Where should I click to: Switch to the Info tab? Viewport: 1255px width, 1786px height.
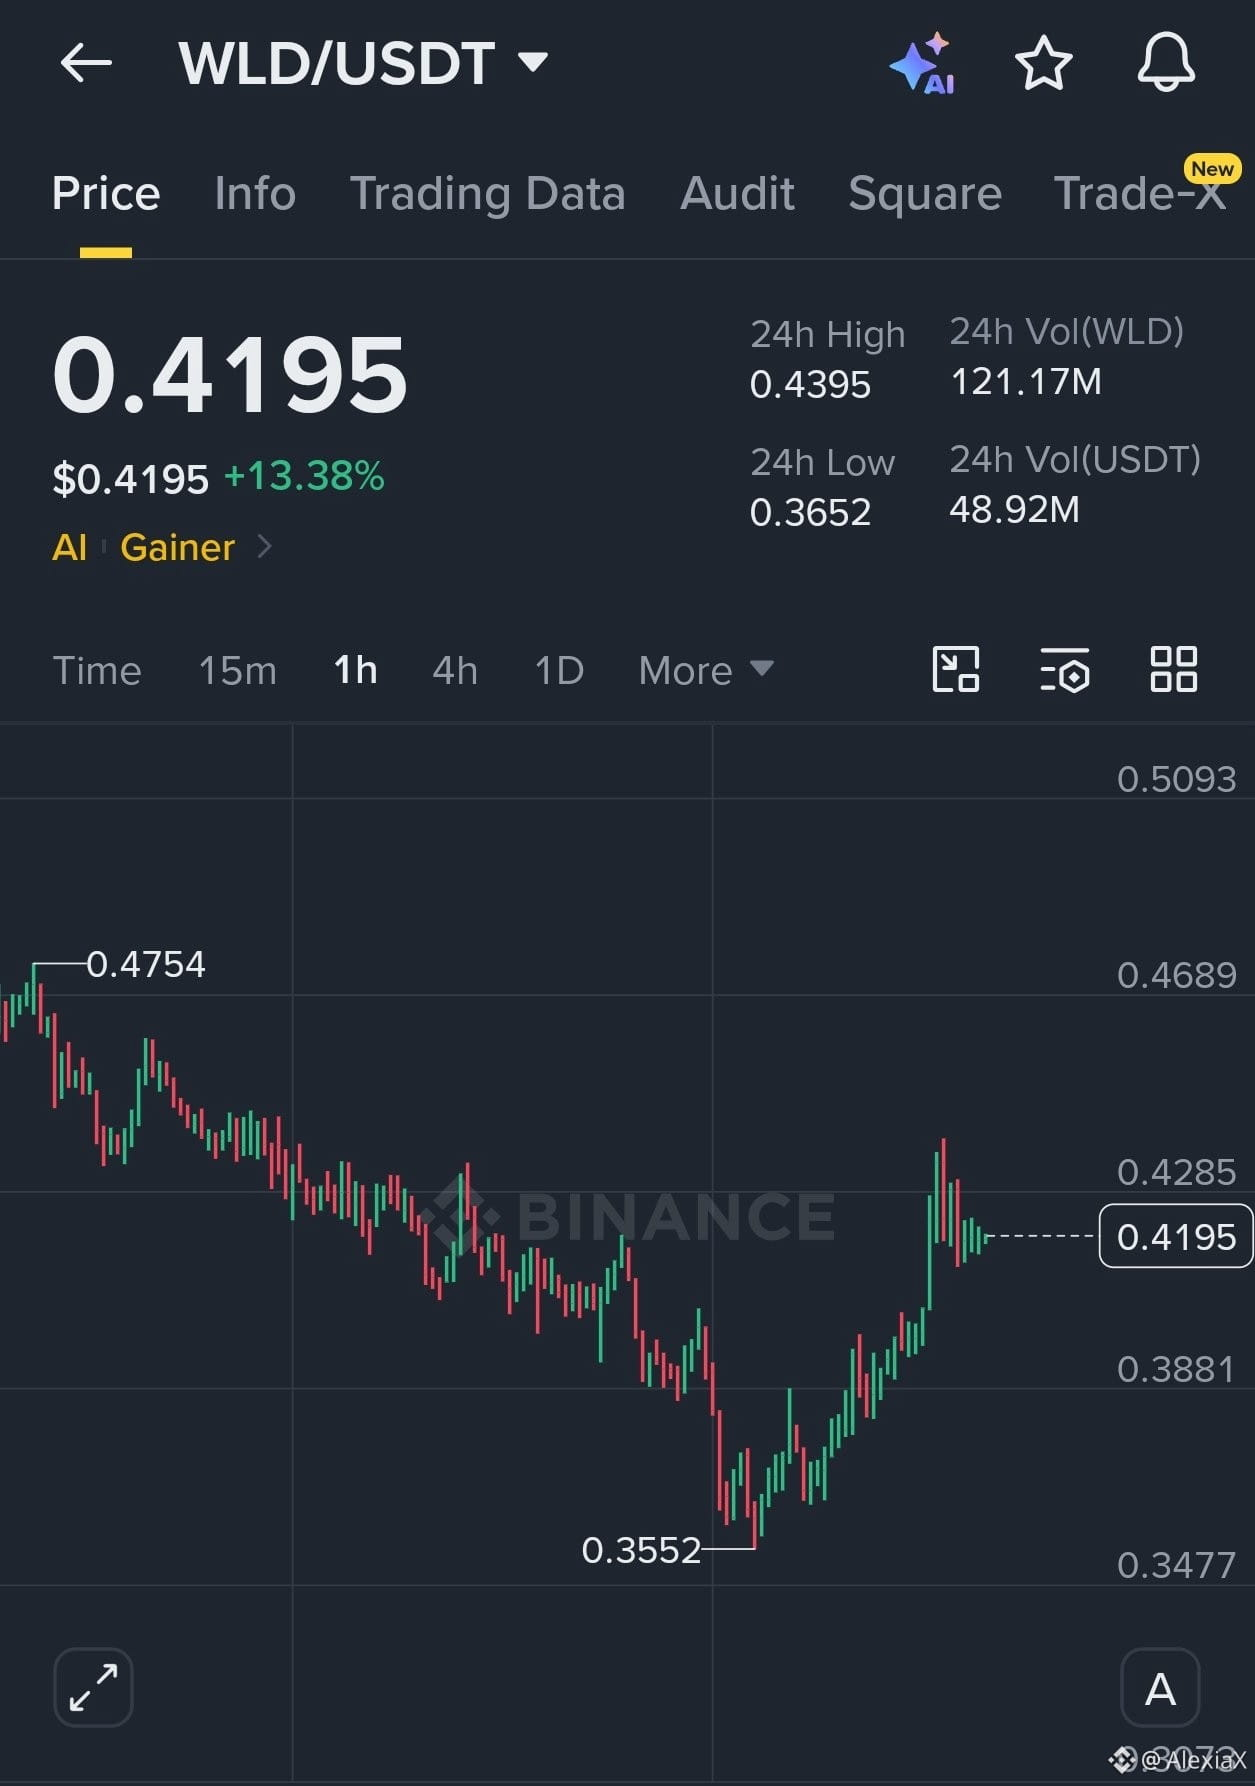point(255,193)
